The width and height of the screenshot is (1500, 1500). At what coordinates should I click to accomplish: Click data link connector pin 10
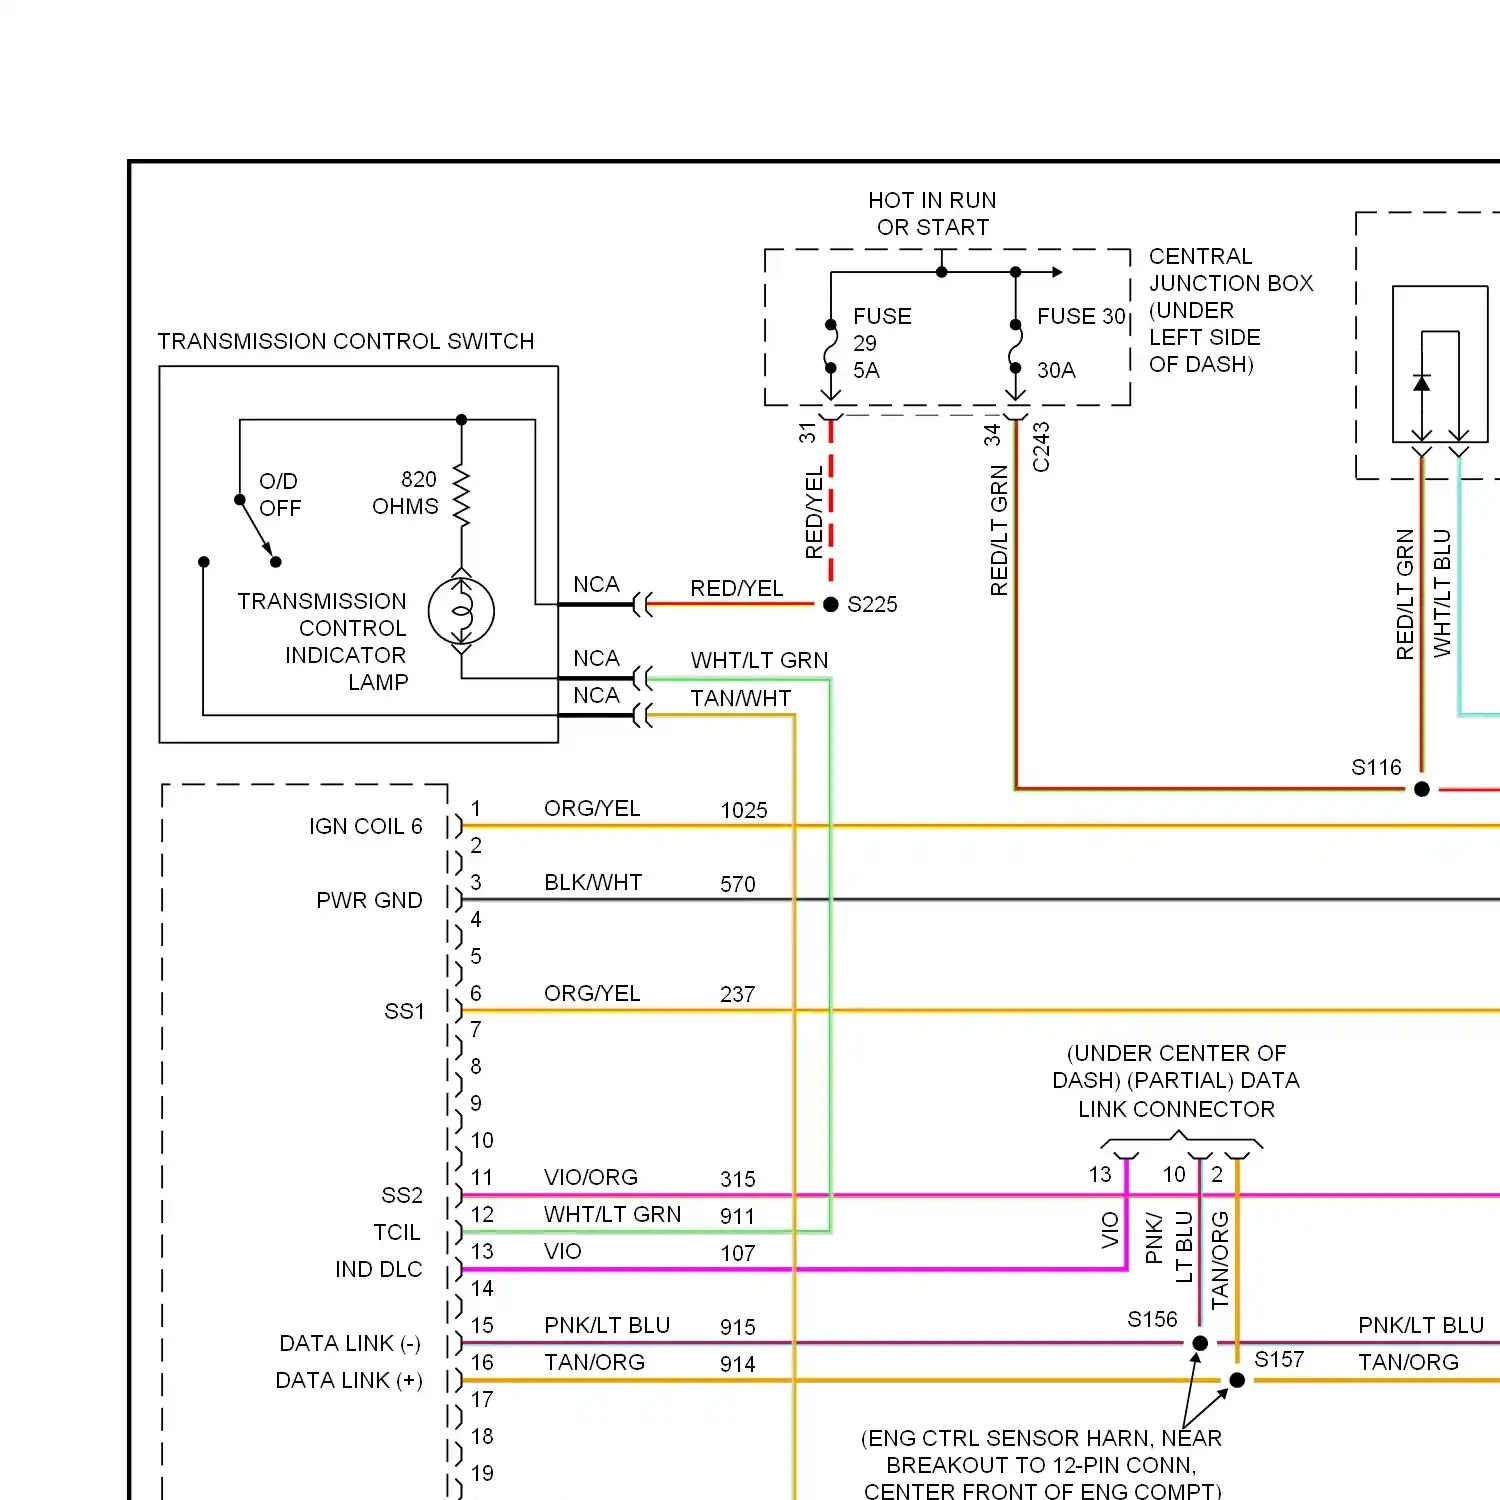click(x=1174, y=1174)
